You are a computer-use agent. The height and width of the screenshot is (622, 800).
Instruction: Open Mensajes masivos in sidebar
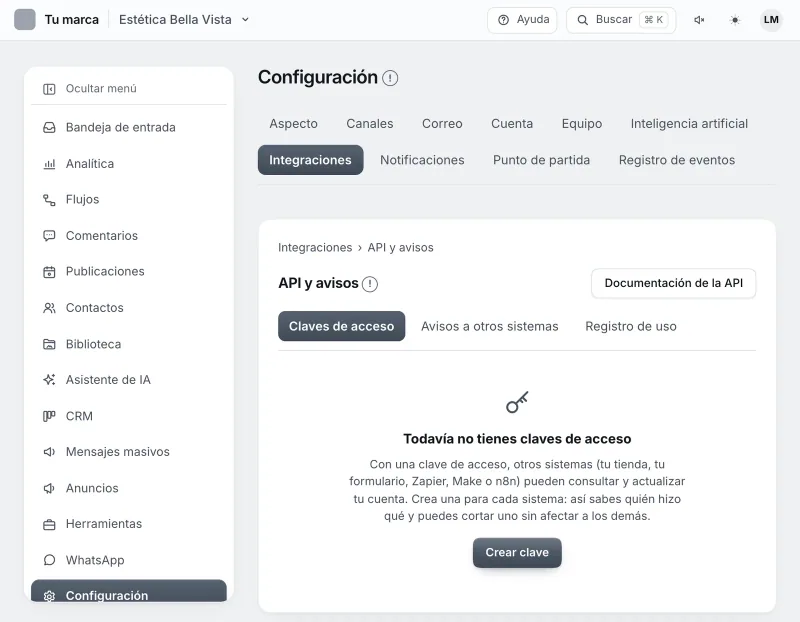pos(129,452)
